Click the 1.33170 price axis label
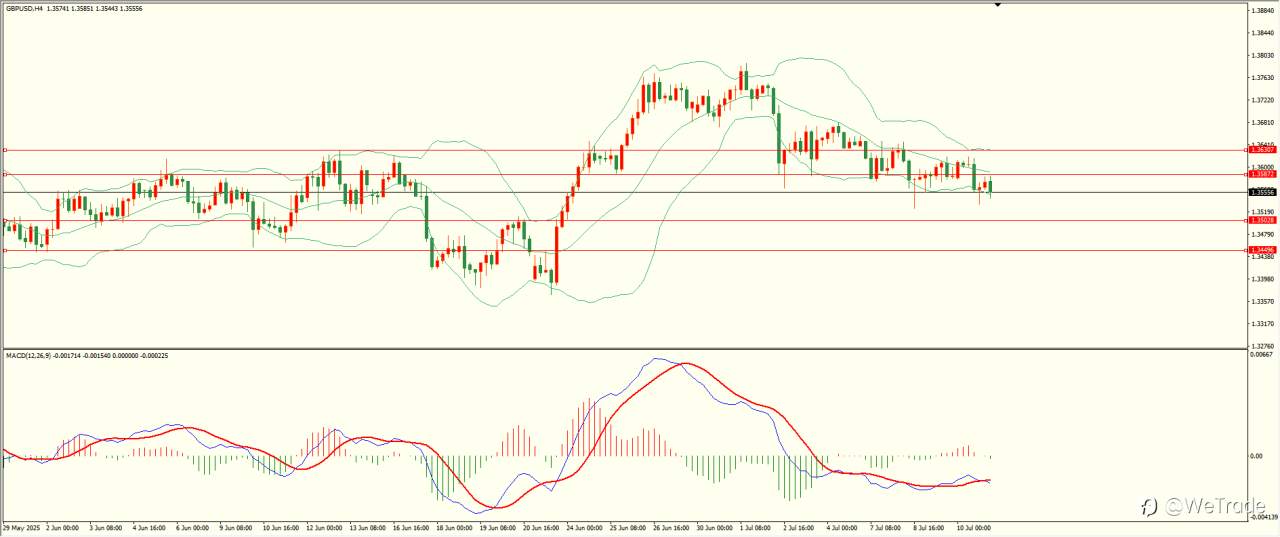1280x537 pixels. [1262, 323]
